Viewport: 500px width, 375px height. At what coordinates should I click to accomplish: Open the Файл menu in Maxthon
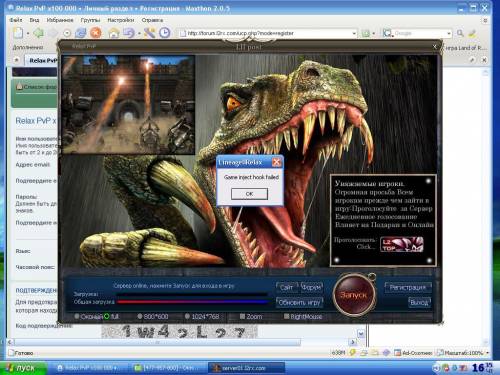click(16, 20)
